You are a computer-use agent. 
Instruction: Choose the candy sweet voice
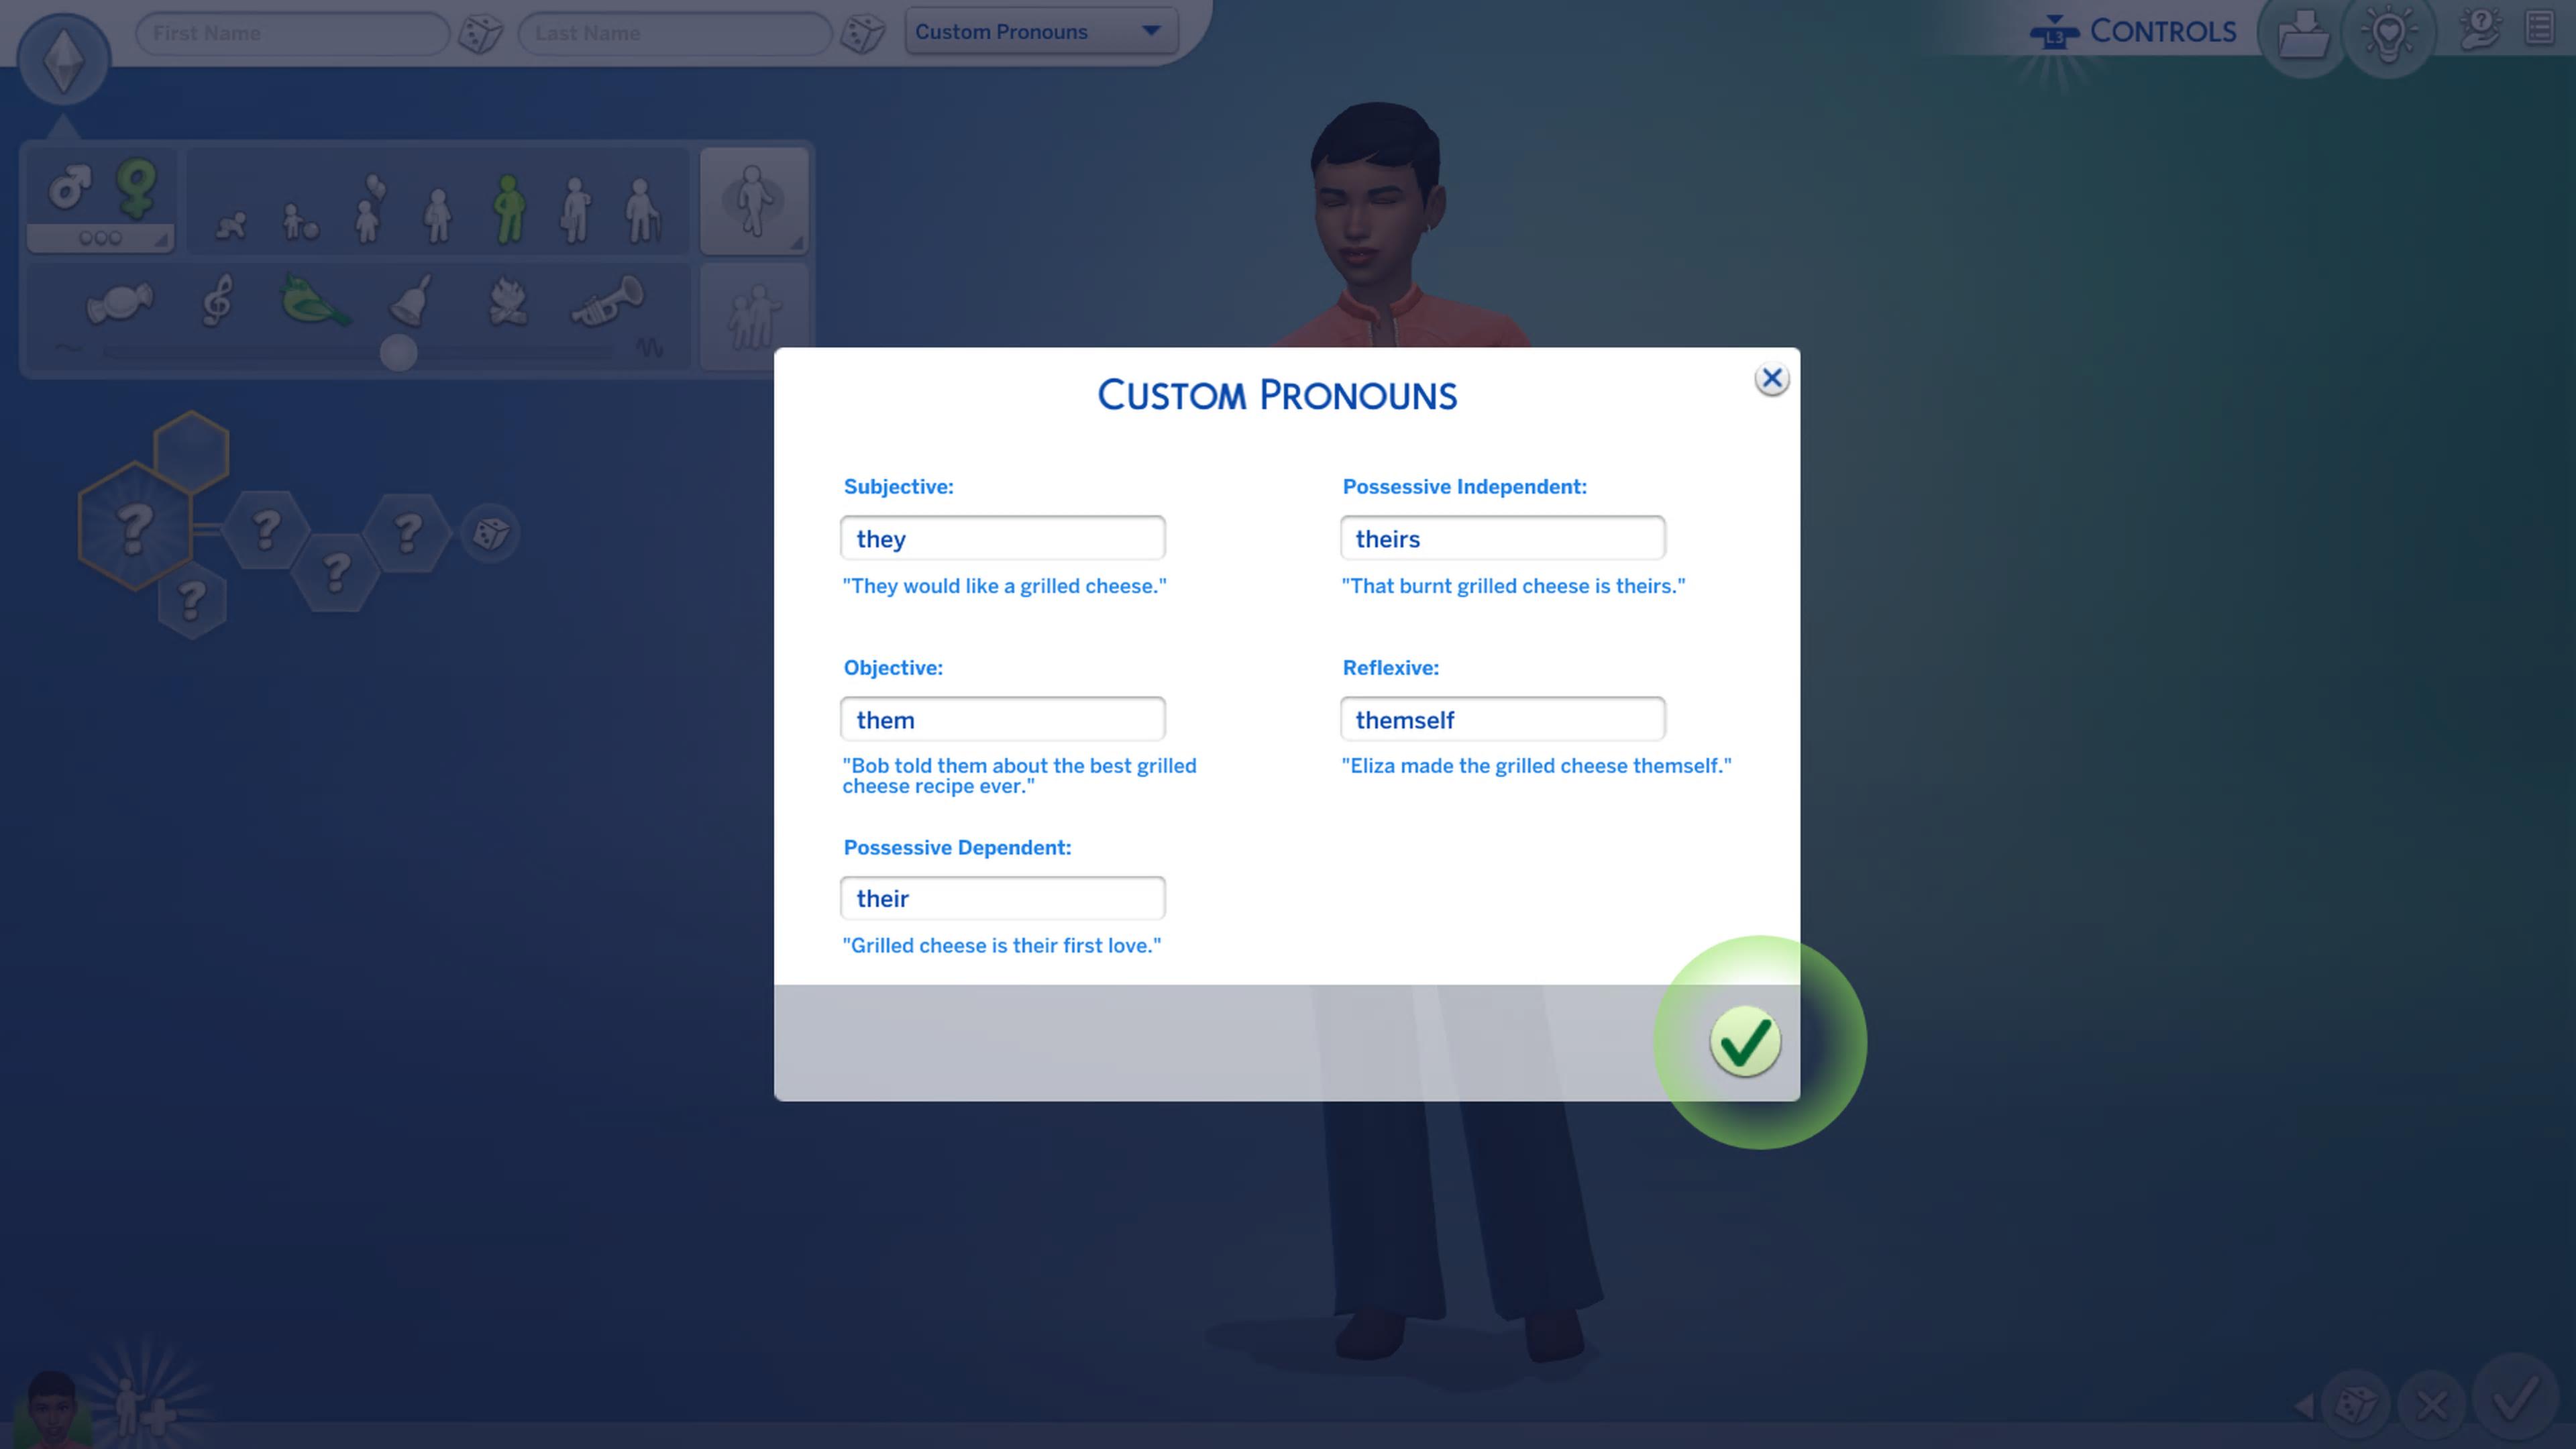tap(119, 302)
